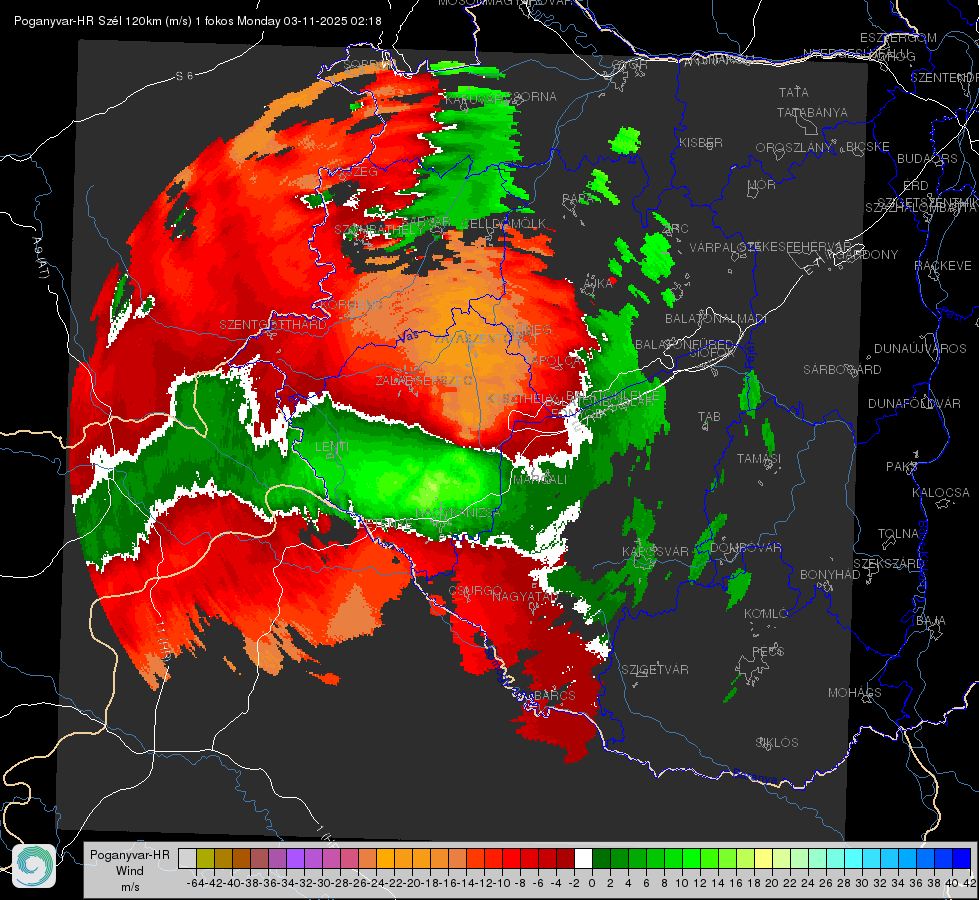Click the SARBOGARD label
Viewport: 979px width, 900px height.
pos(842,370)
